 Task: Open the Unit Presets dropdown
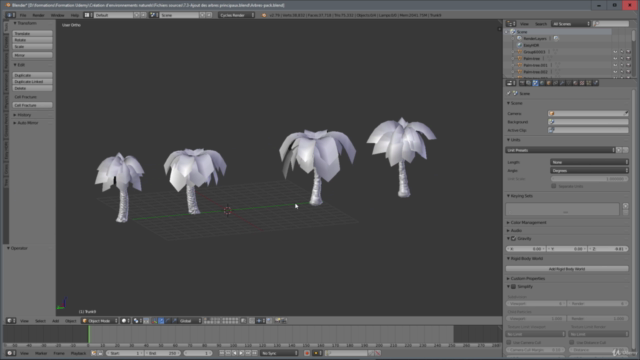coord(560,150)
